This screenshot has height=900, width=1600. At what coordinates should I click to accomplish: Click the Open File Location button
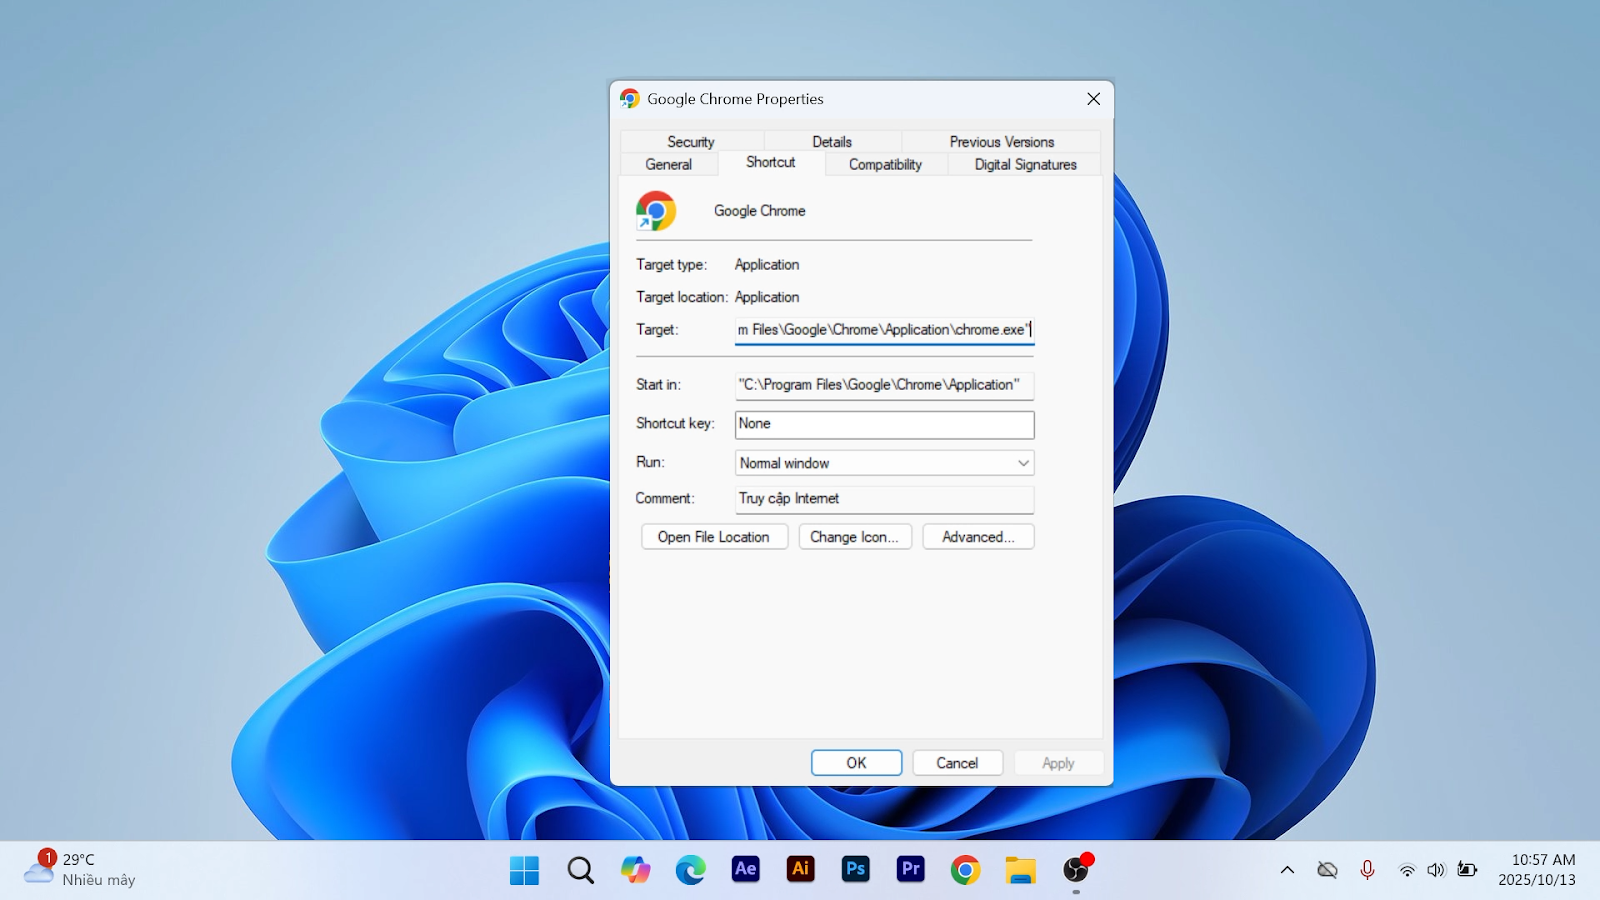point(714,537)
